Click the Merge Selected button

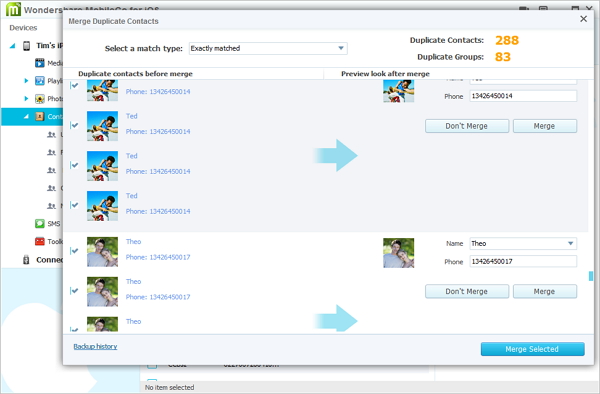(532, 349)
